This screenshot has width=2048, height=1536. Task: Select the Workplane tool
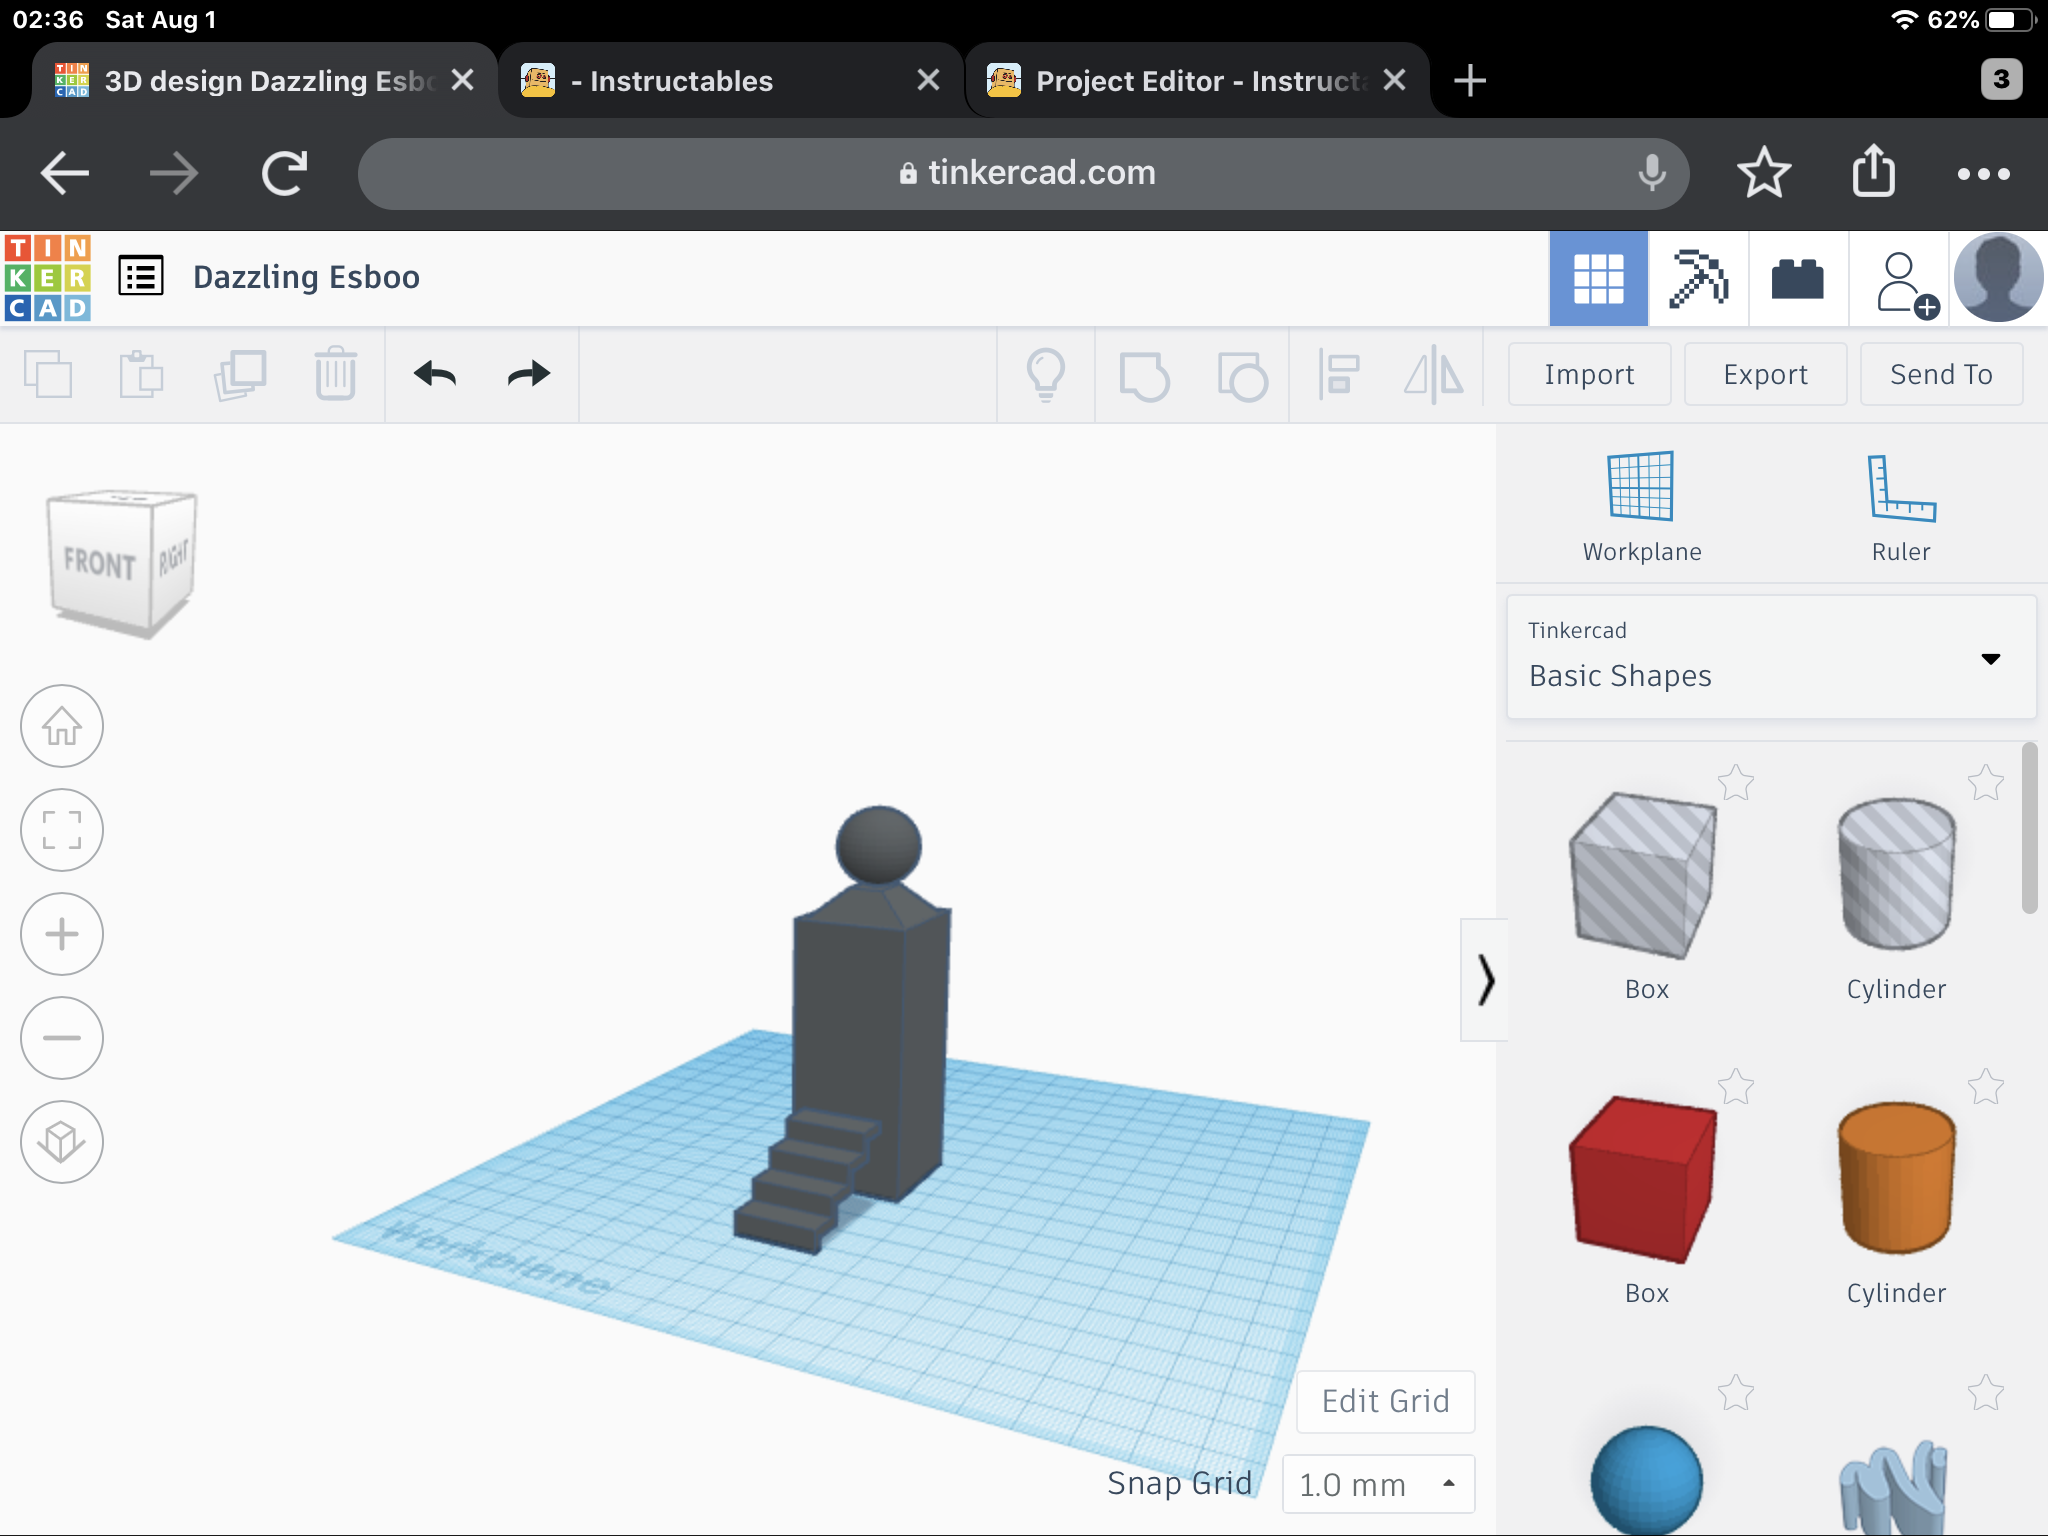click(1641, 506)
